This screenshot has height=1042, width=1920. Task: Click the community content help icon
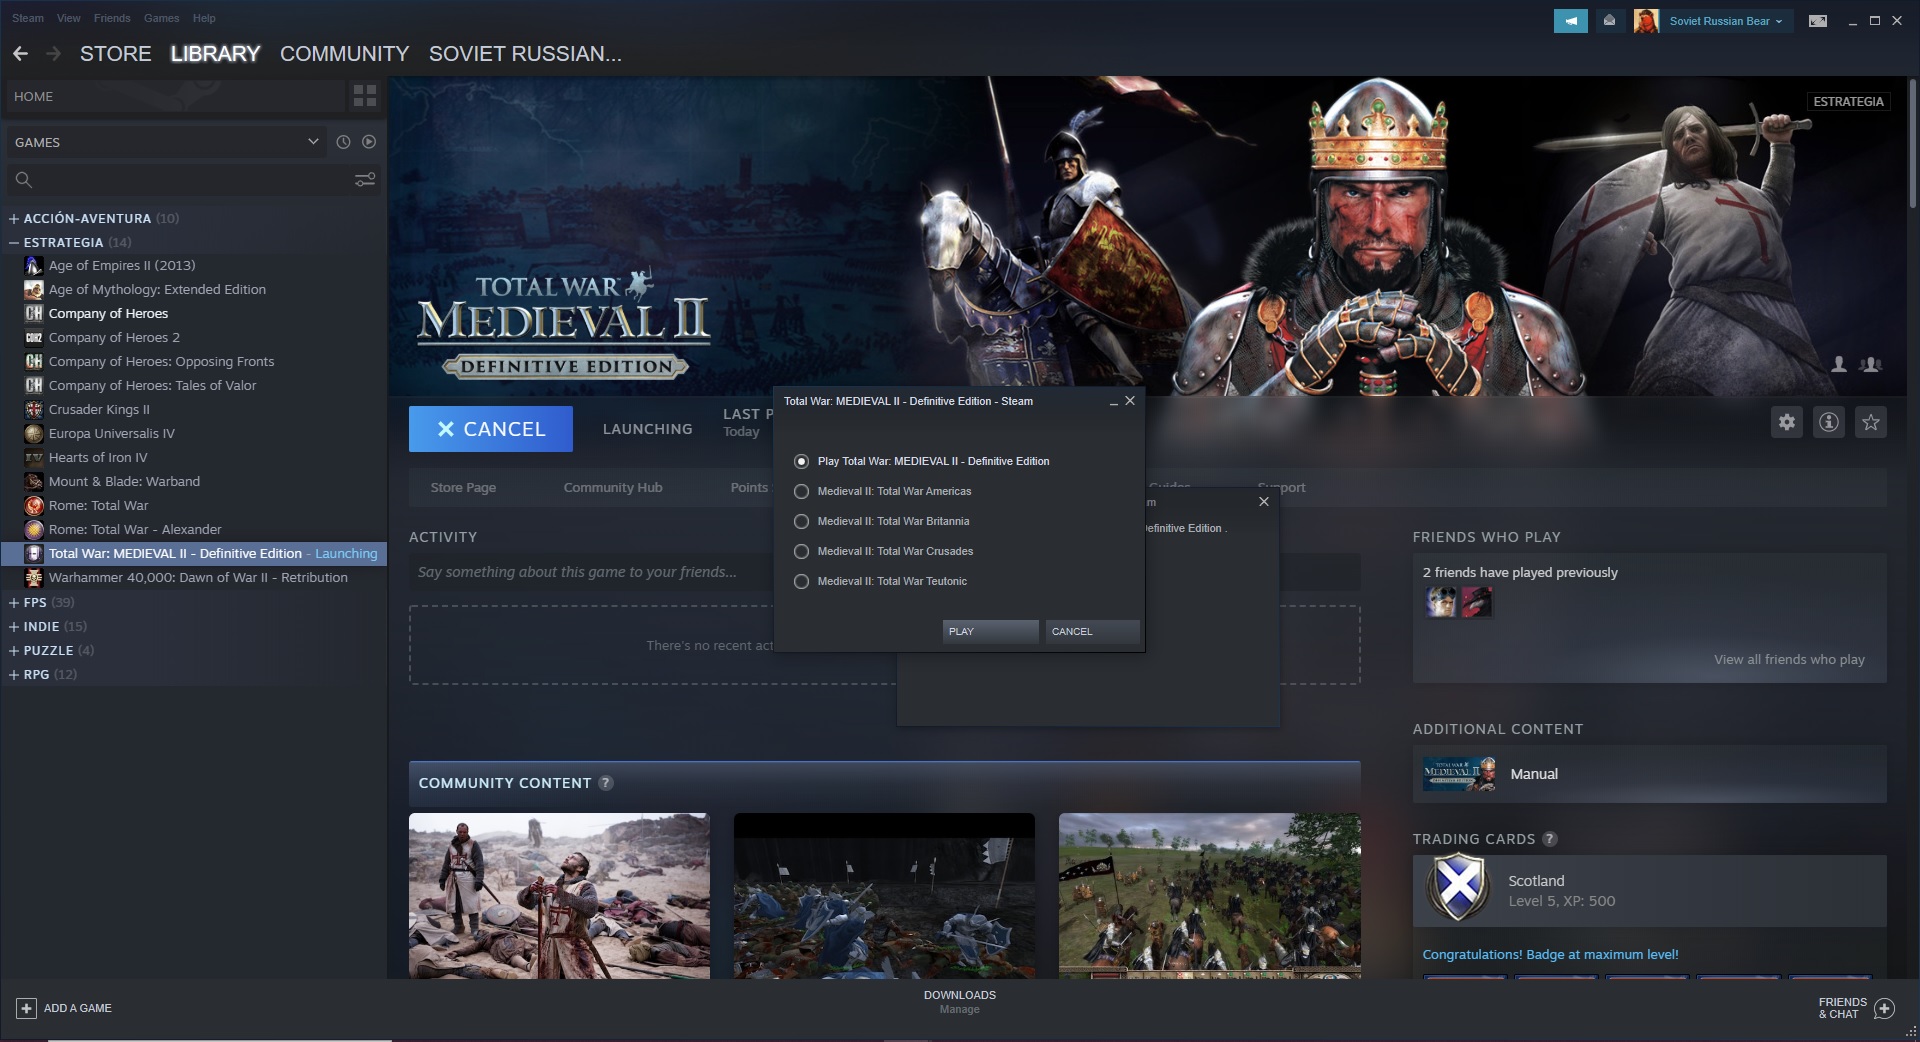(606, 783)
